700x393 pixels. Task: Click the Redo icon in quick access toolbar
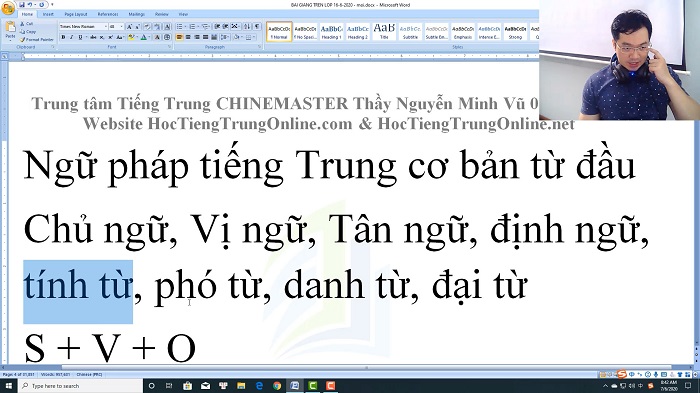(x=41, y=5)
